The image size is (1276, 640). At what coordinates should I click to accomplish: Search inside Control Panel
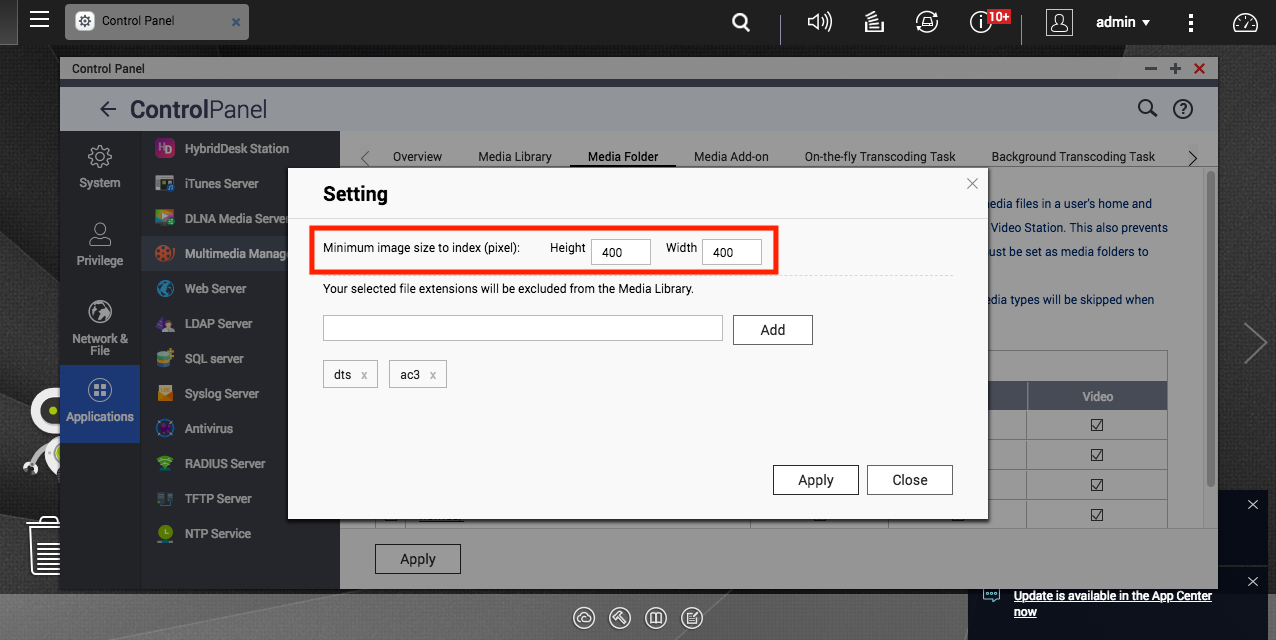[1147, 108]
